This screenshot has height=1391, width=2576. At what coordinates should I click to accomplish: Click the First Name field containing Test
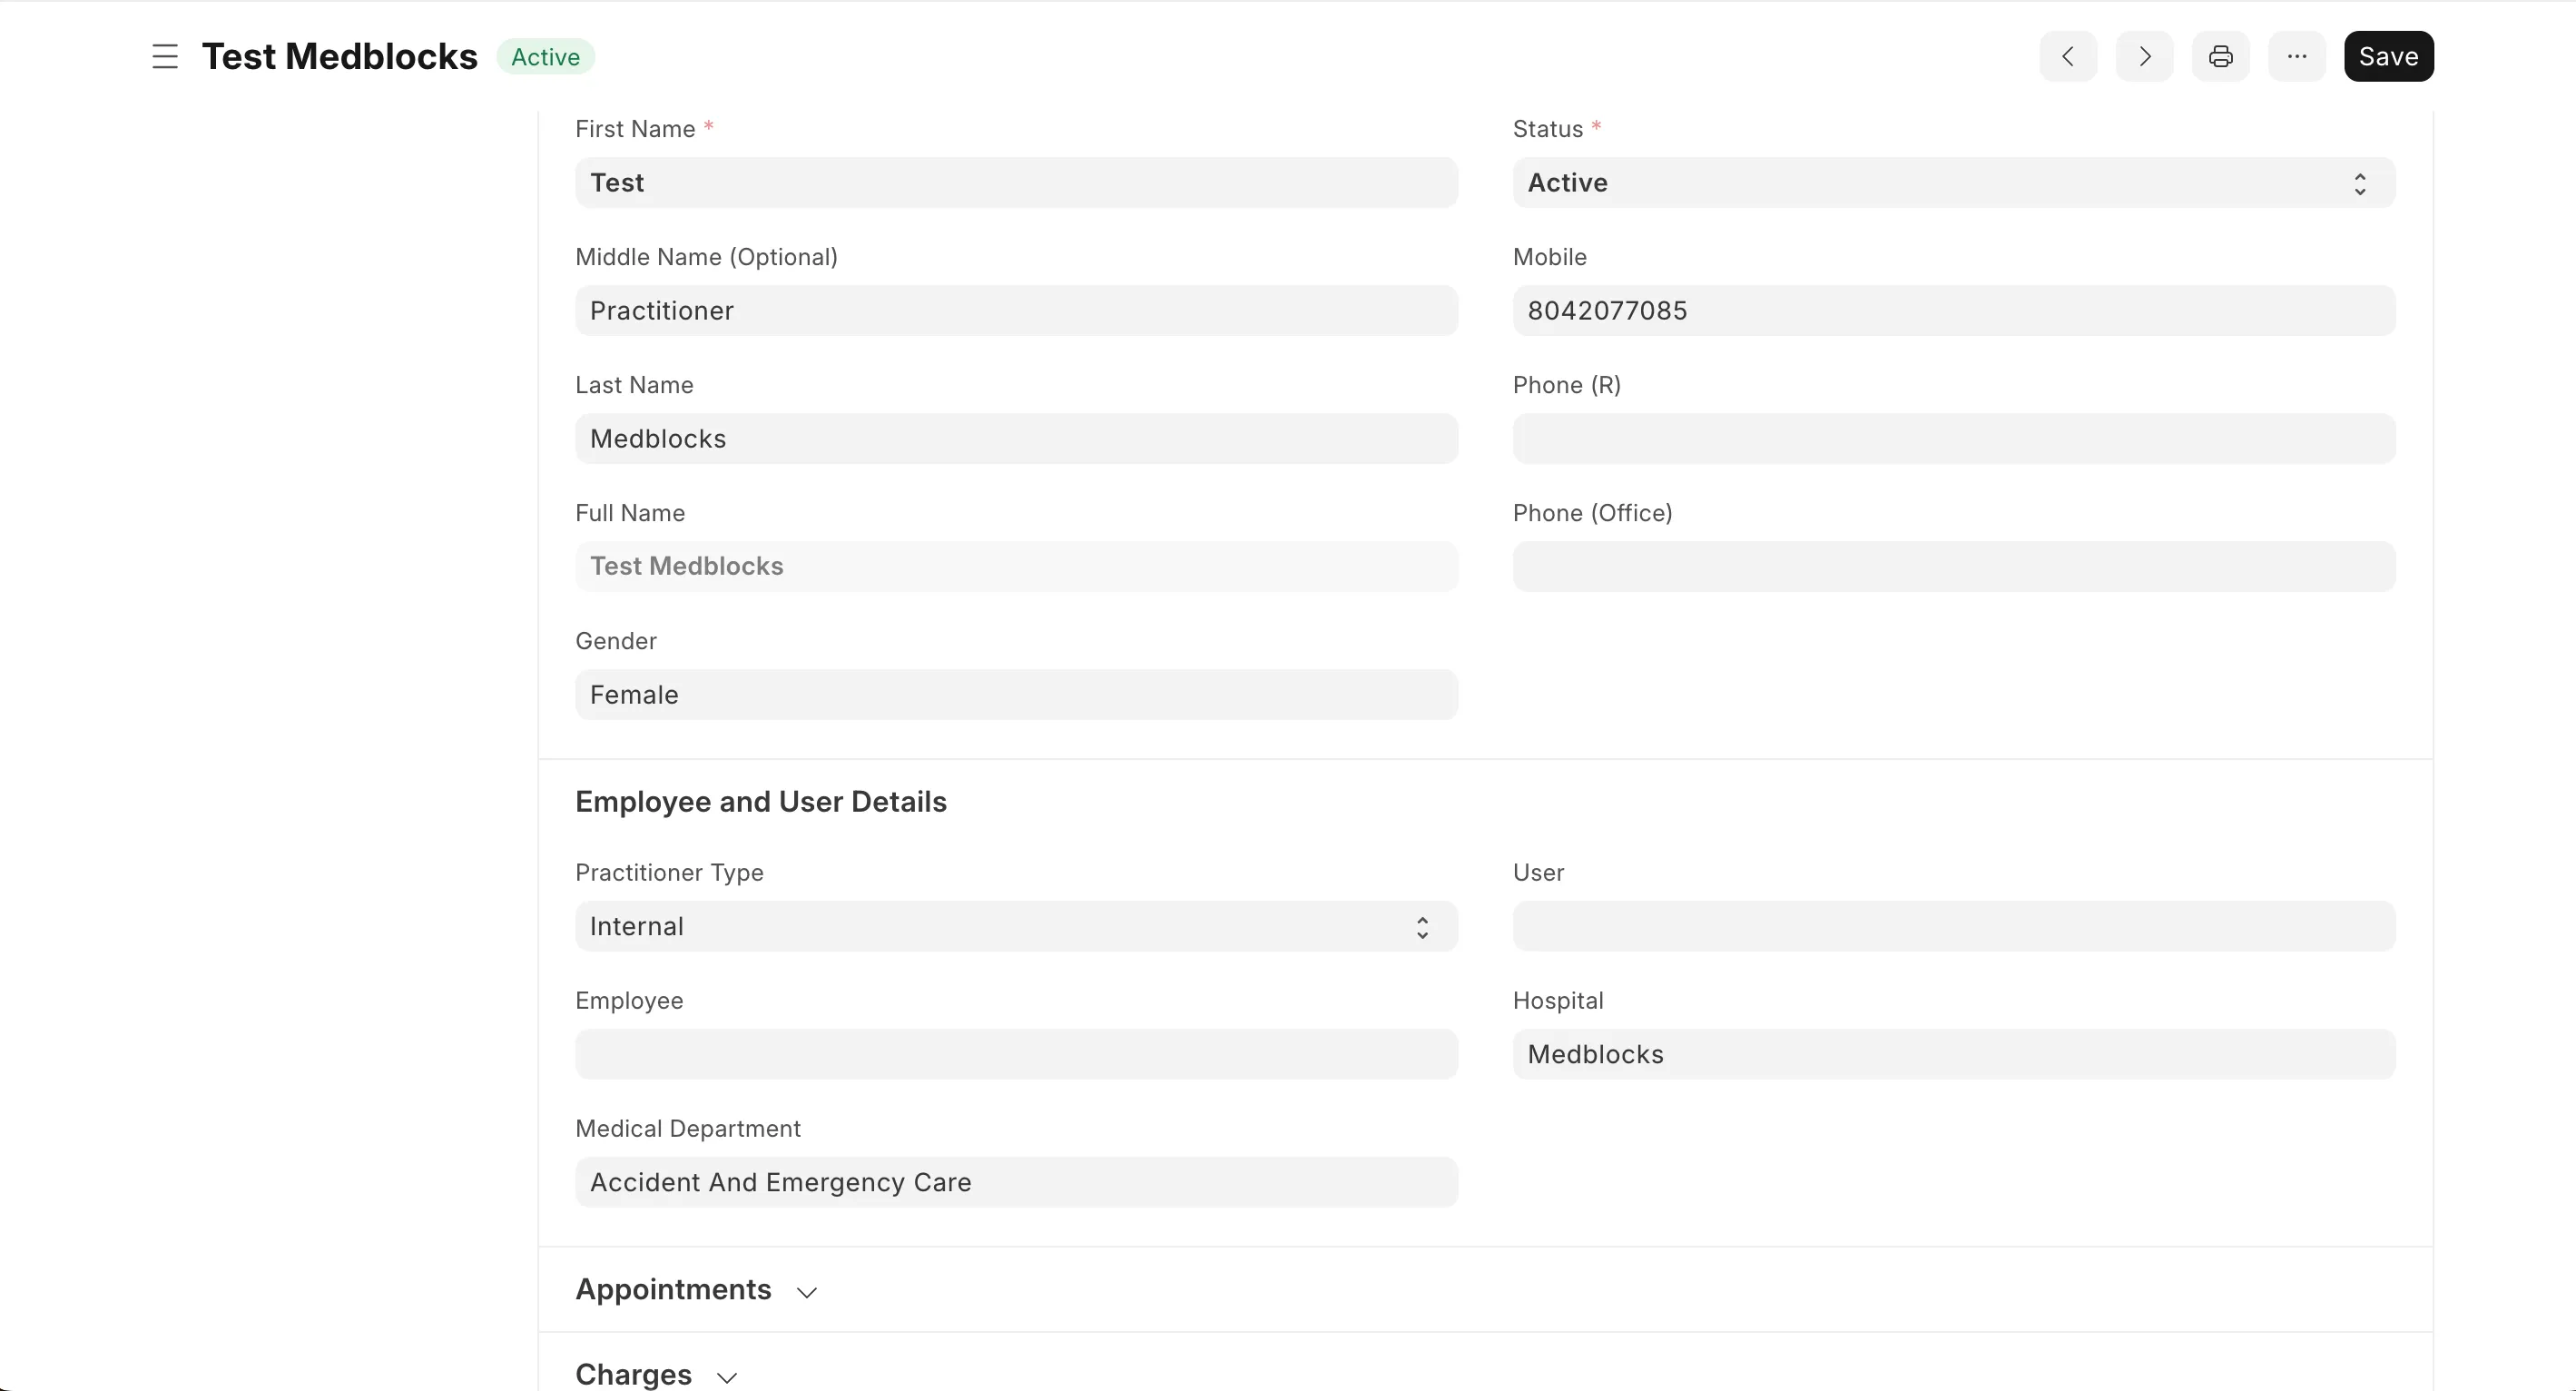coord(1015,182)
